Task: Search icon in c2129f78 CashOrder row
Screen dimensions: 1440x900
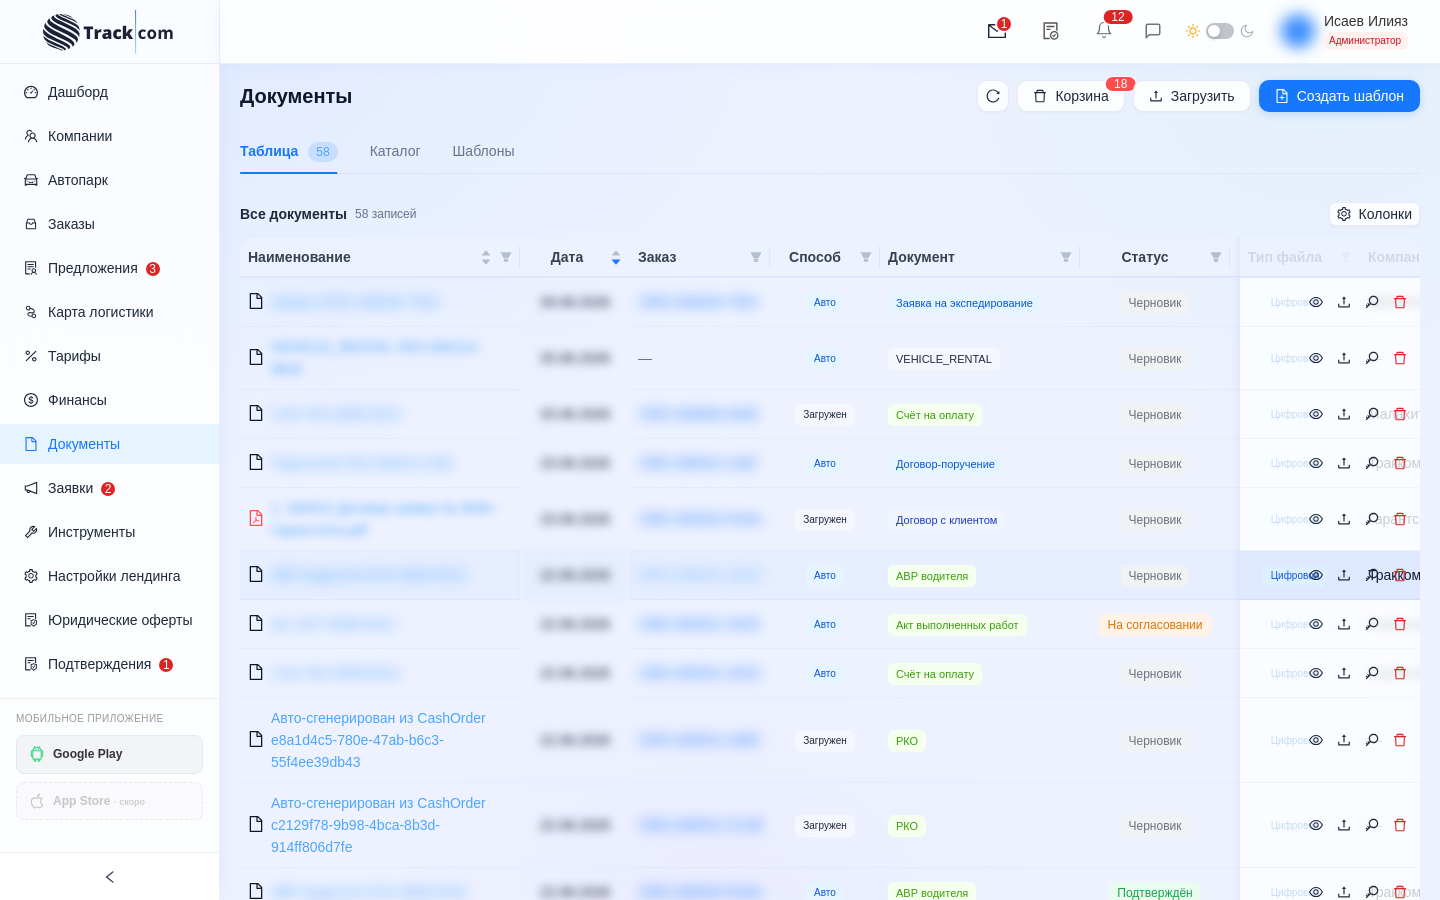Action: pos(1372,825)
